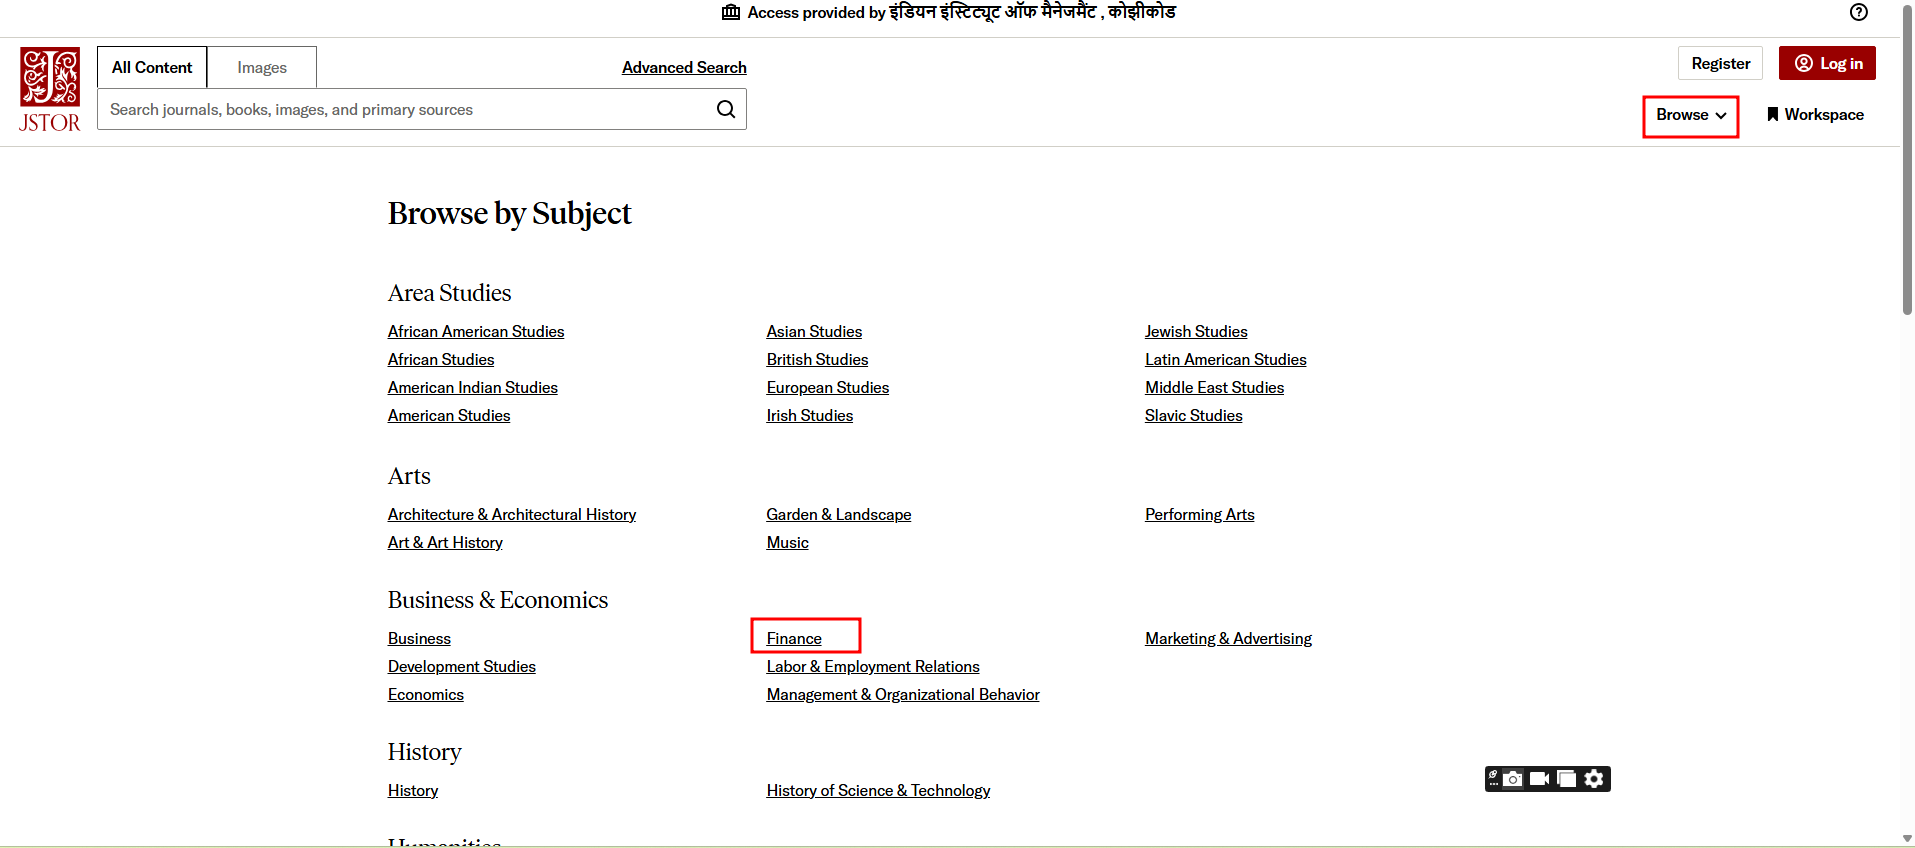Click the Register button
Image resolution: width=1915 pixels, height=848 pixels.
pyautogui.click(x=1720, y=63)
